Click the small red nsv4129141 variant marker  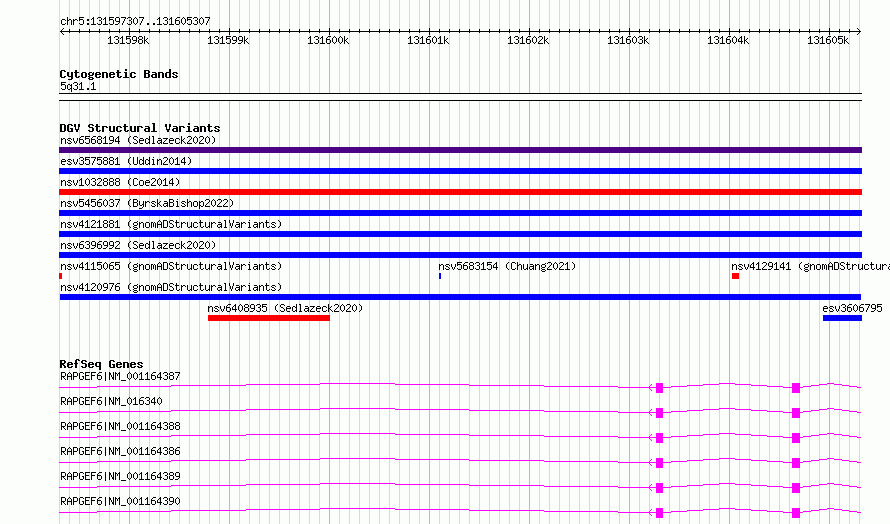[736, 276]
